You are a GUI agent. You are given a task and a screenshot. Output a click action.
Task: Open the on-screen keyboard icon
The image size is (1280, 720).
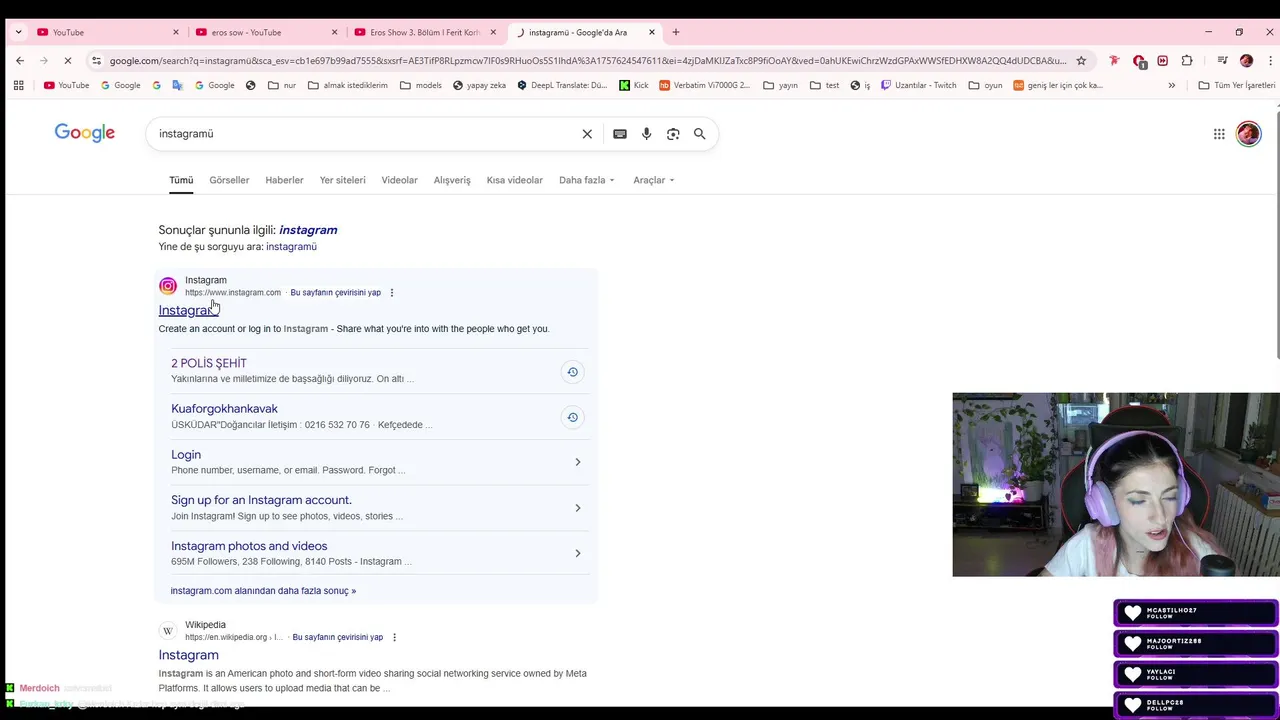pyautogui.click(x=620, y=134)
